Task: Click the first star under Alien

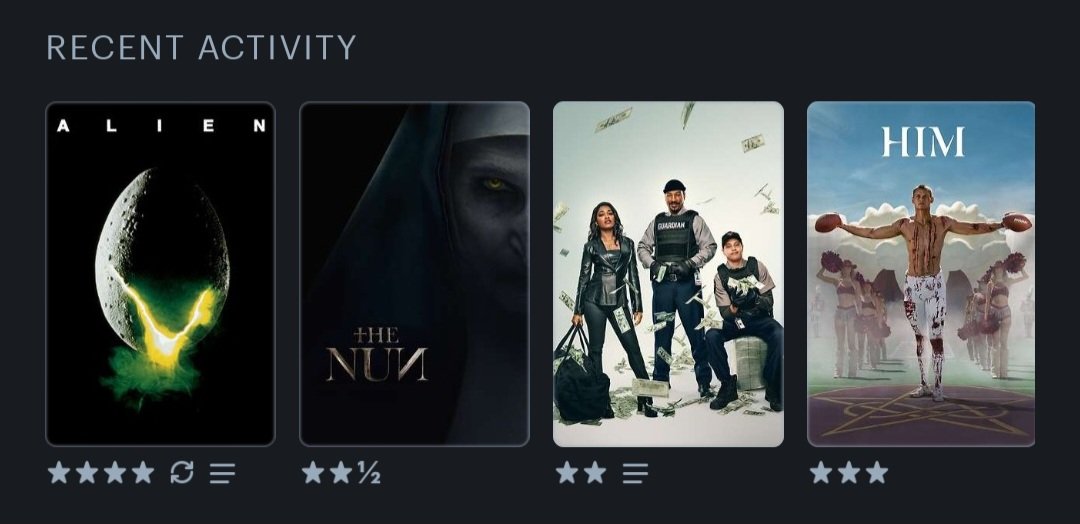Action: coord(59,472)
